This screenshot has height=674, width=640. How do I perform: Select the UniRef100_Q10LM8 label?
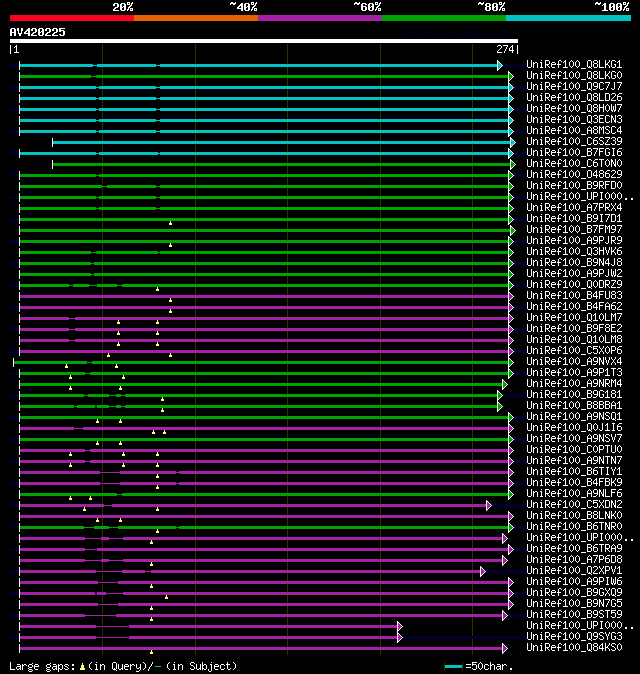(x=574, y=340)
